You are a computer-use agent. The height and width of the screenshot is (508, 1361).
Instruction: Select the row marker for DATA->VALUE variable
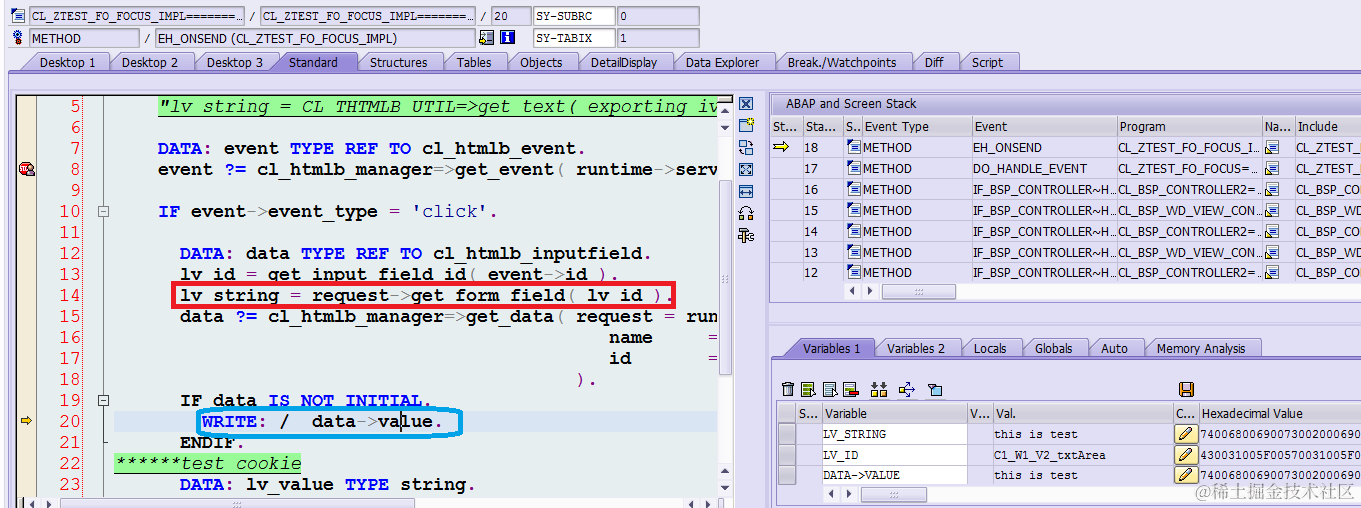tap(787, 475)
